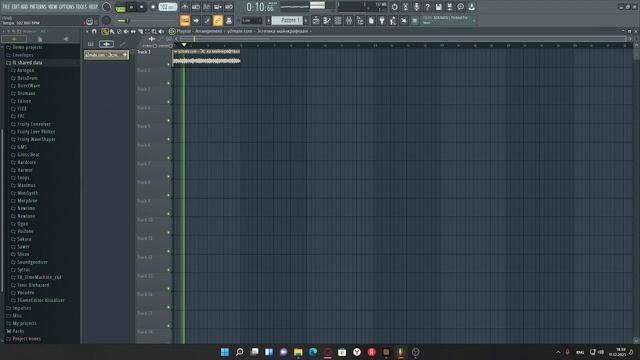The width and height of the screenshot is (640, 360).
Task: Expand the Packs folder in browser
Action: 18,331
